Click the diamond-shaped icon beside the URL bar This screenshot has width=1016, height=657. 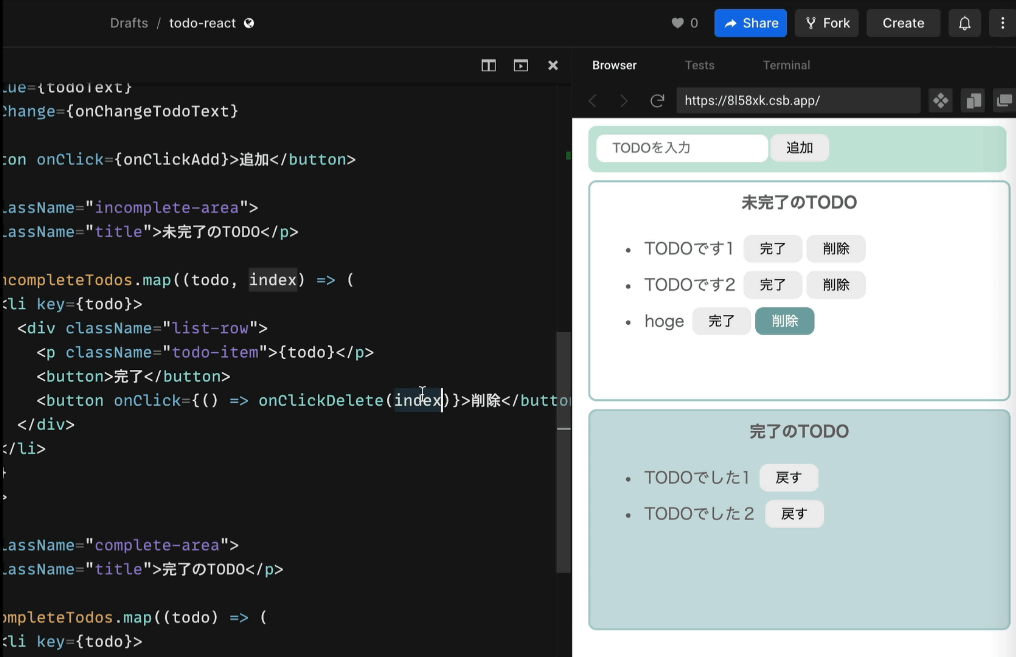(940, 101)
